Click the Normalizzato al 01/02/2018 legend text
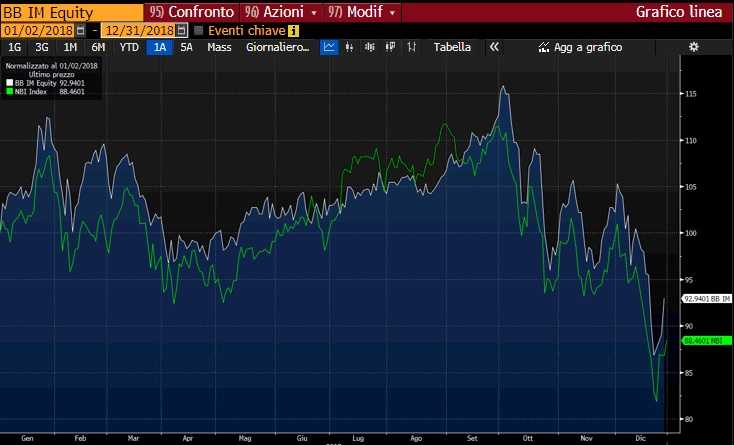Screen dimensions: 734x445 [x=51, y=66]
